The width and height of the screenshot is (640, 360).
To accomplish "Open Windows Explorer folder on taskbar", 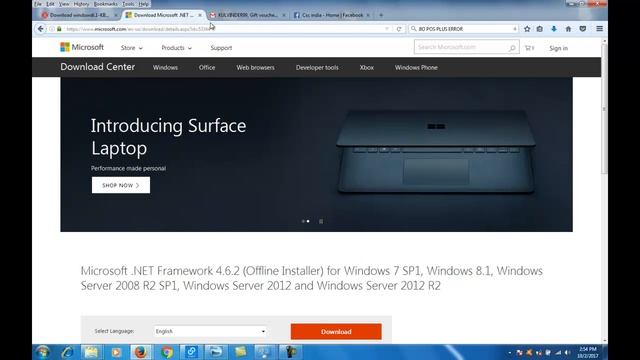I will pyautogui.click(x=91, y=352).
